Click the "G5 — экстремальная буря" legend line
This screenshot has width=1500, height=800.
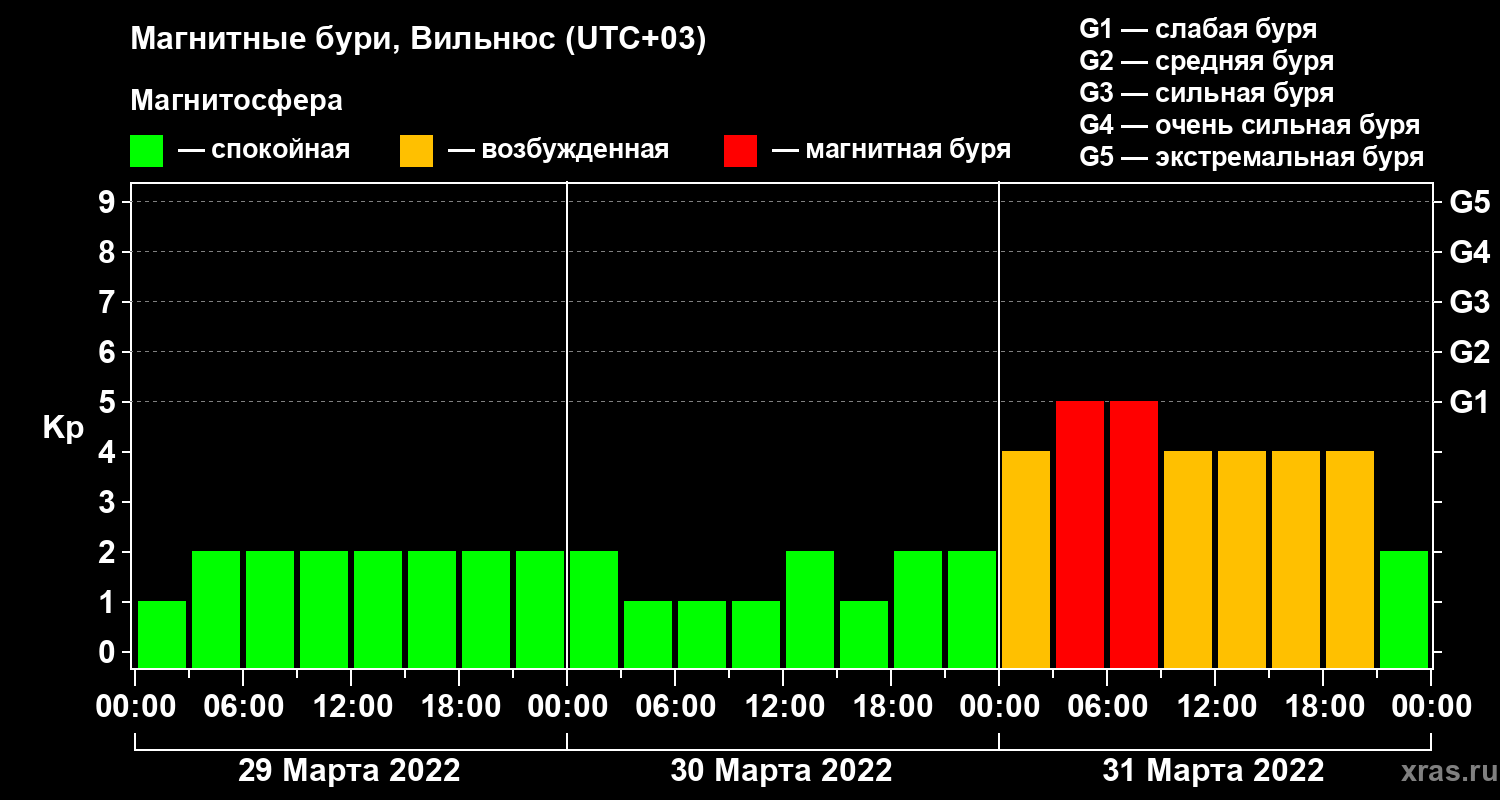[1252, 157]
